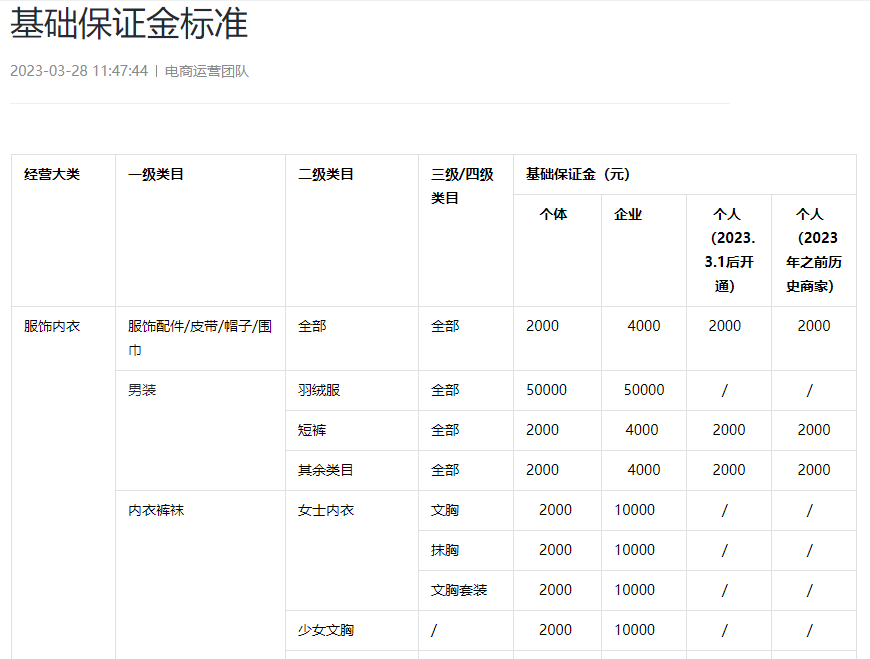This screenshot has height=659, width=870.
Task: Click the 企业 sub-column header
Action: click(629, 214)
